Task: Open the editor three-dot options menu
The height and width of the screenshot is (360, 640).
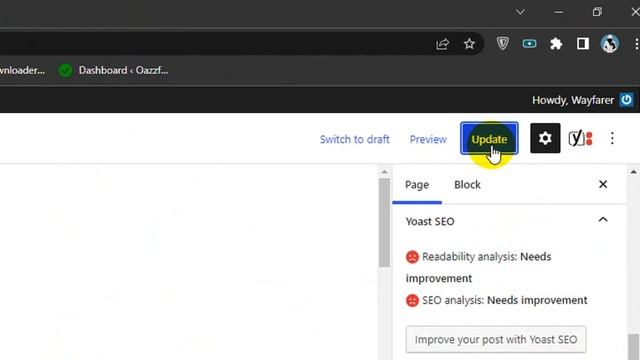Action: pyautogui.click(x=612, y=138)
